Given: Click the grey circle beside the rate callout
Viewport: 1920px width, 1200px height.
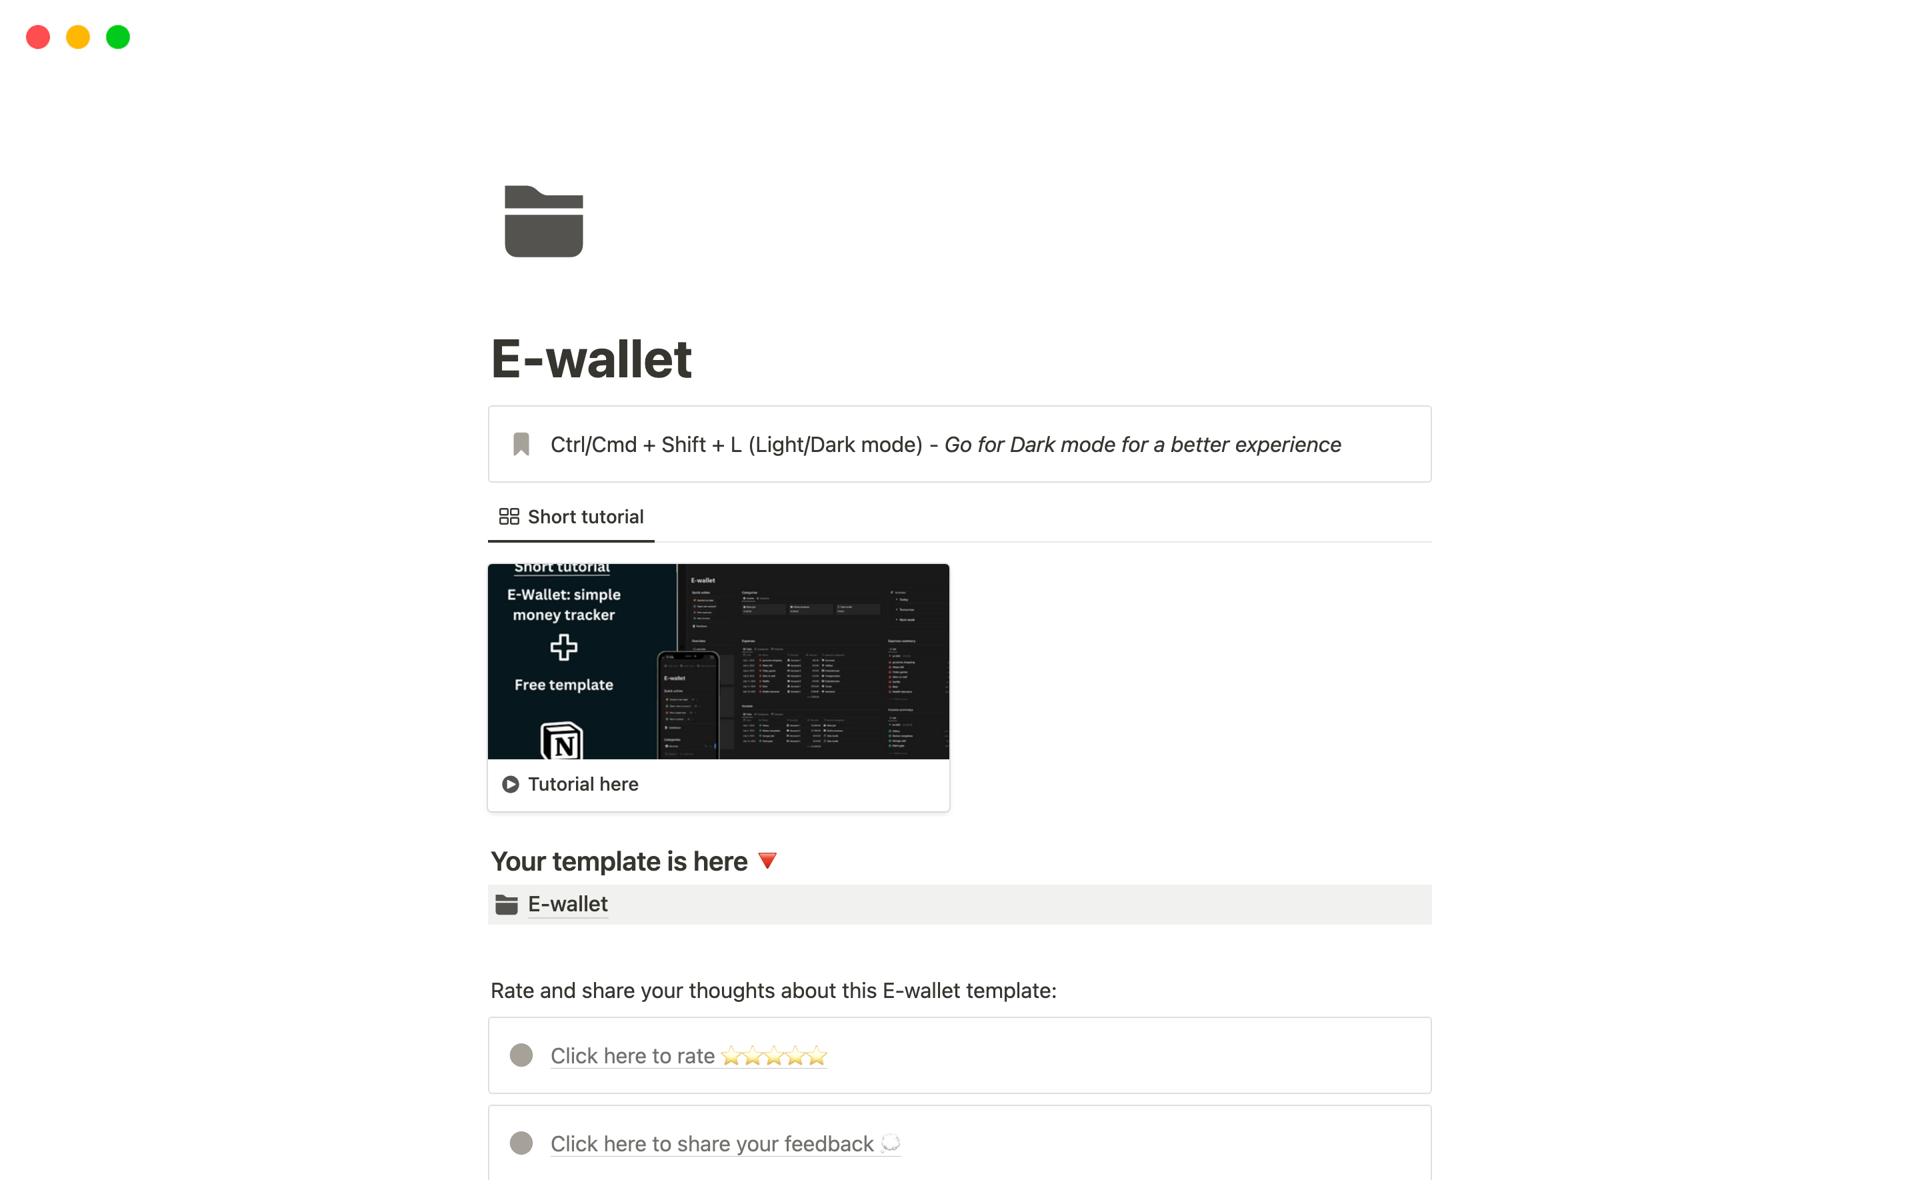Looking at the screenshot, I should (x=521, y=1055).
